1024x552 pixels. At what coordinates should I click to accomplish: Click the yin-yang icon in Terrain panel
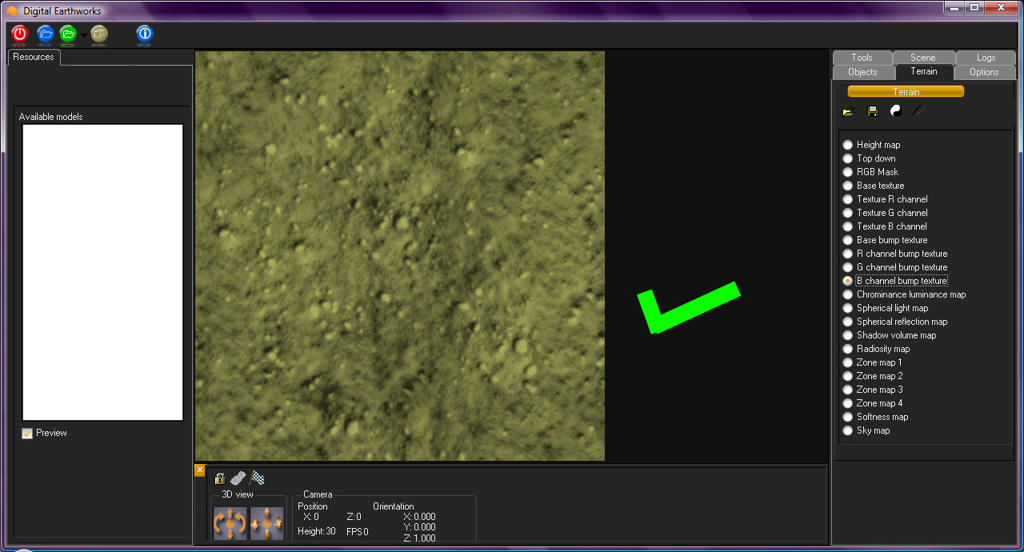pyautogui.click(x=896, y=111)
